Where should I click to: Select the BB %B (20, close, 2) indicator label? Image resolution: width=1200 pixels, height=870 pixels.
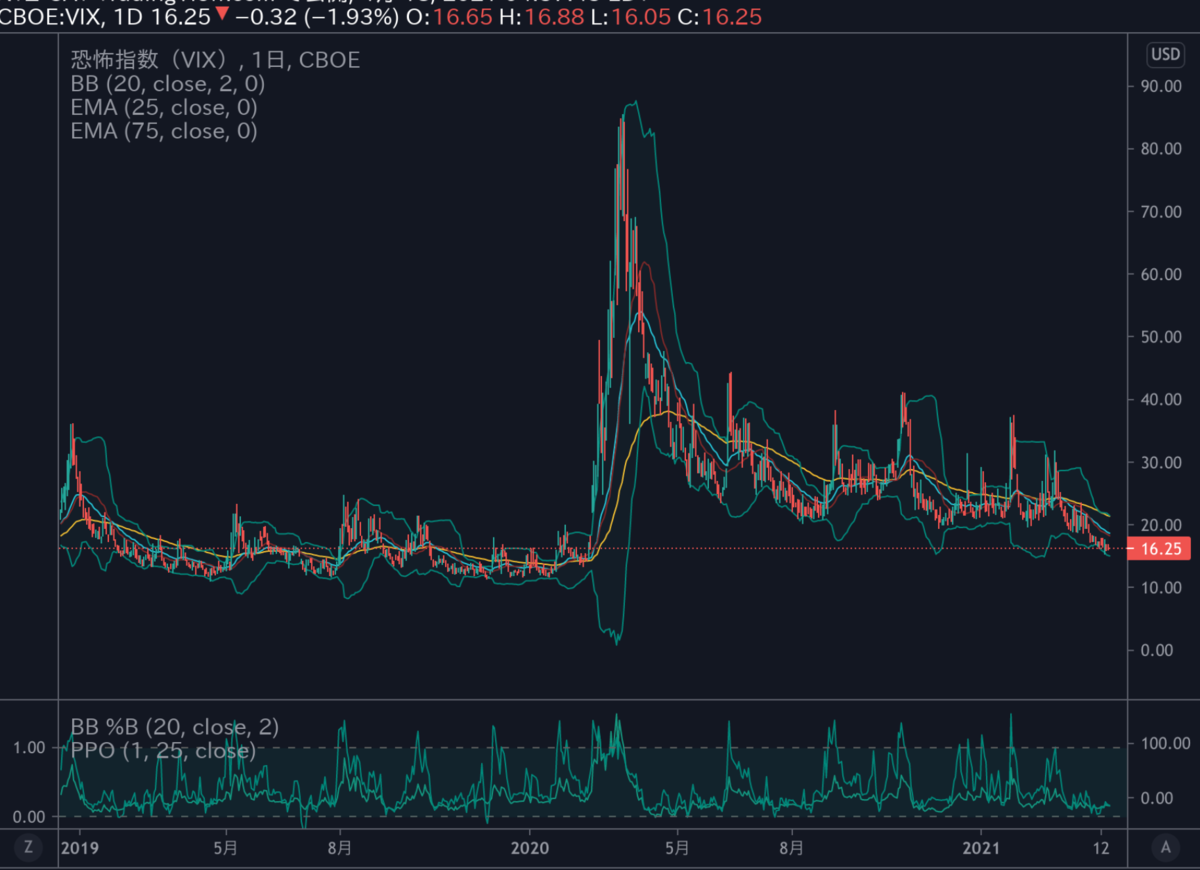click(175, 727)
